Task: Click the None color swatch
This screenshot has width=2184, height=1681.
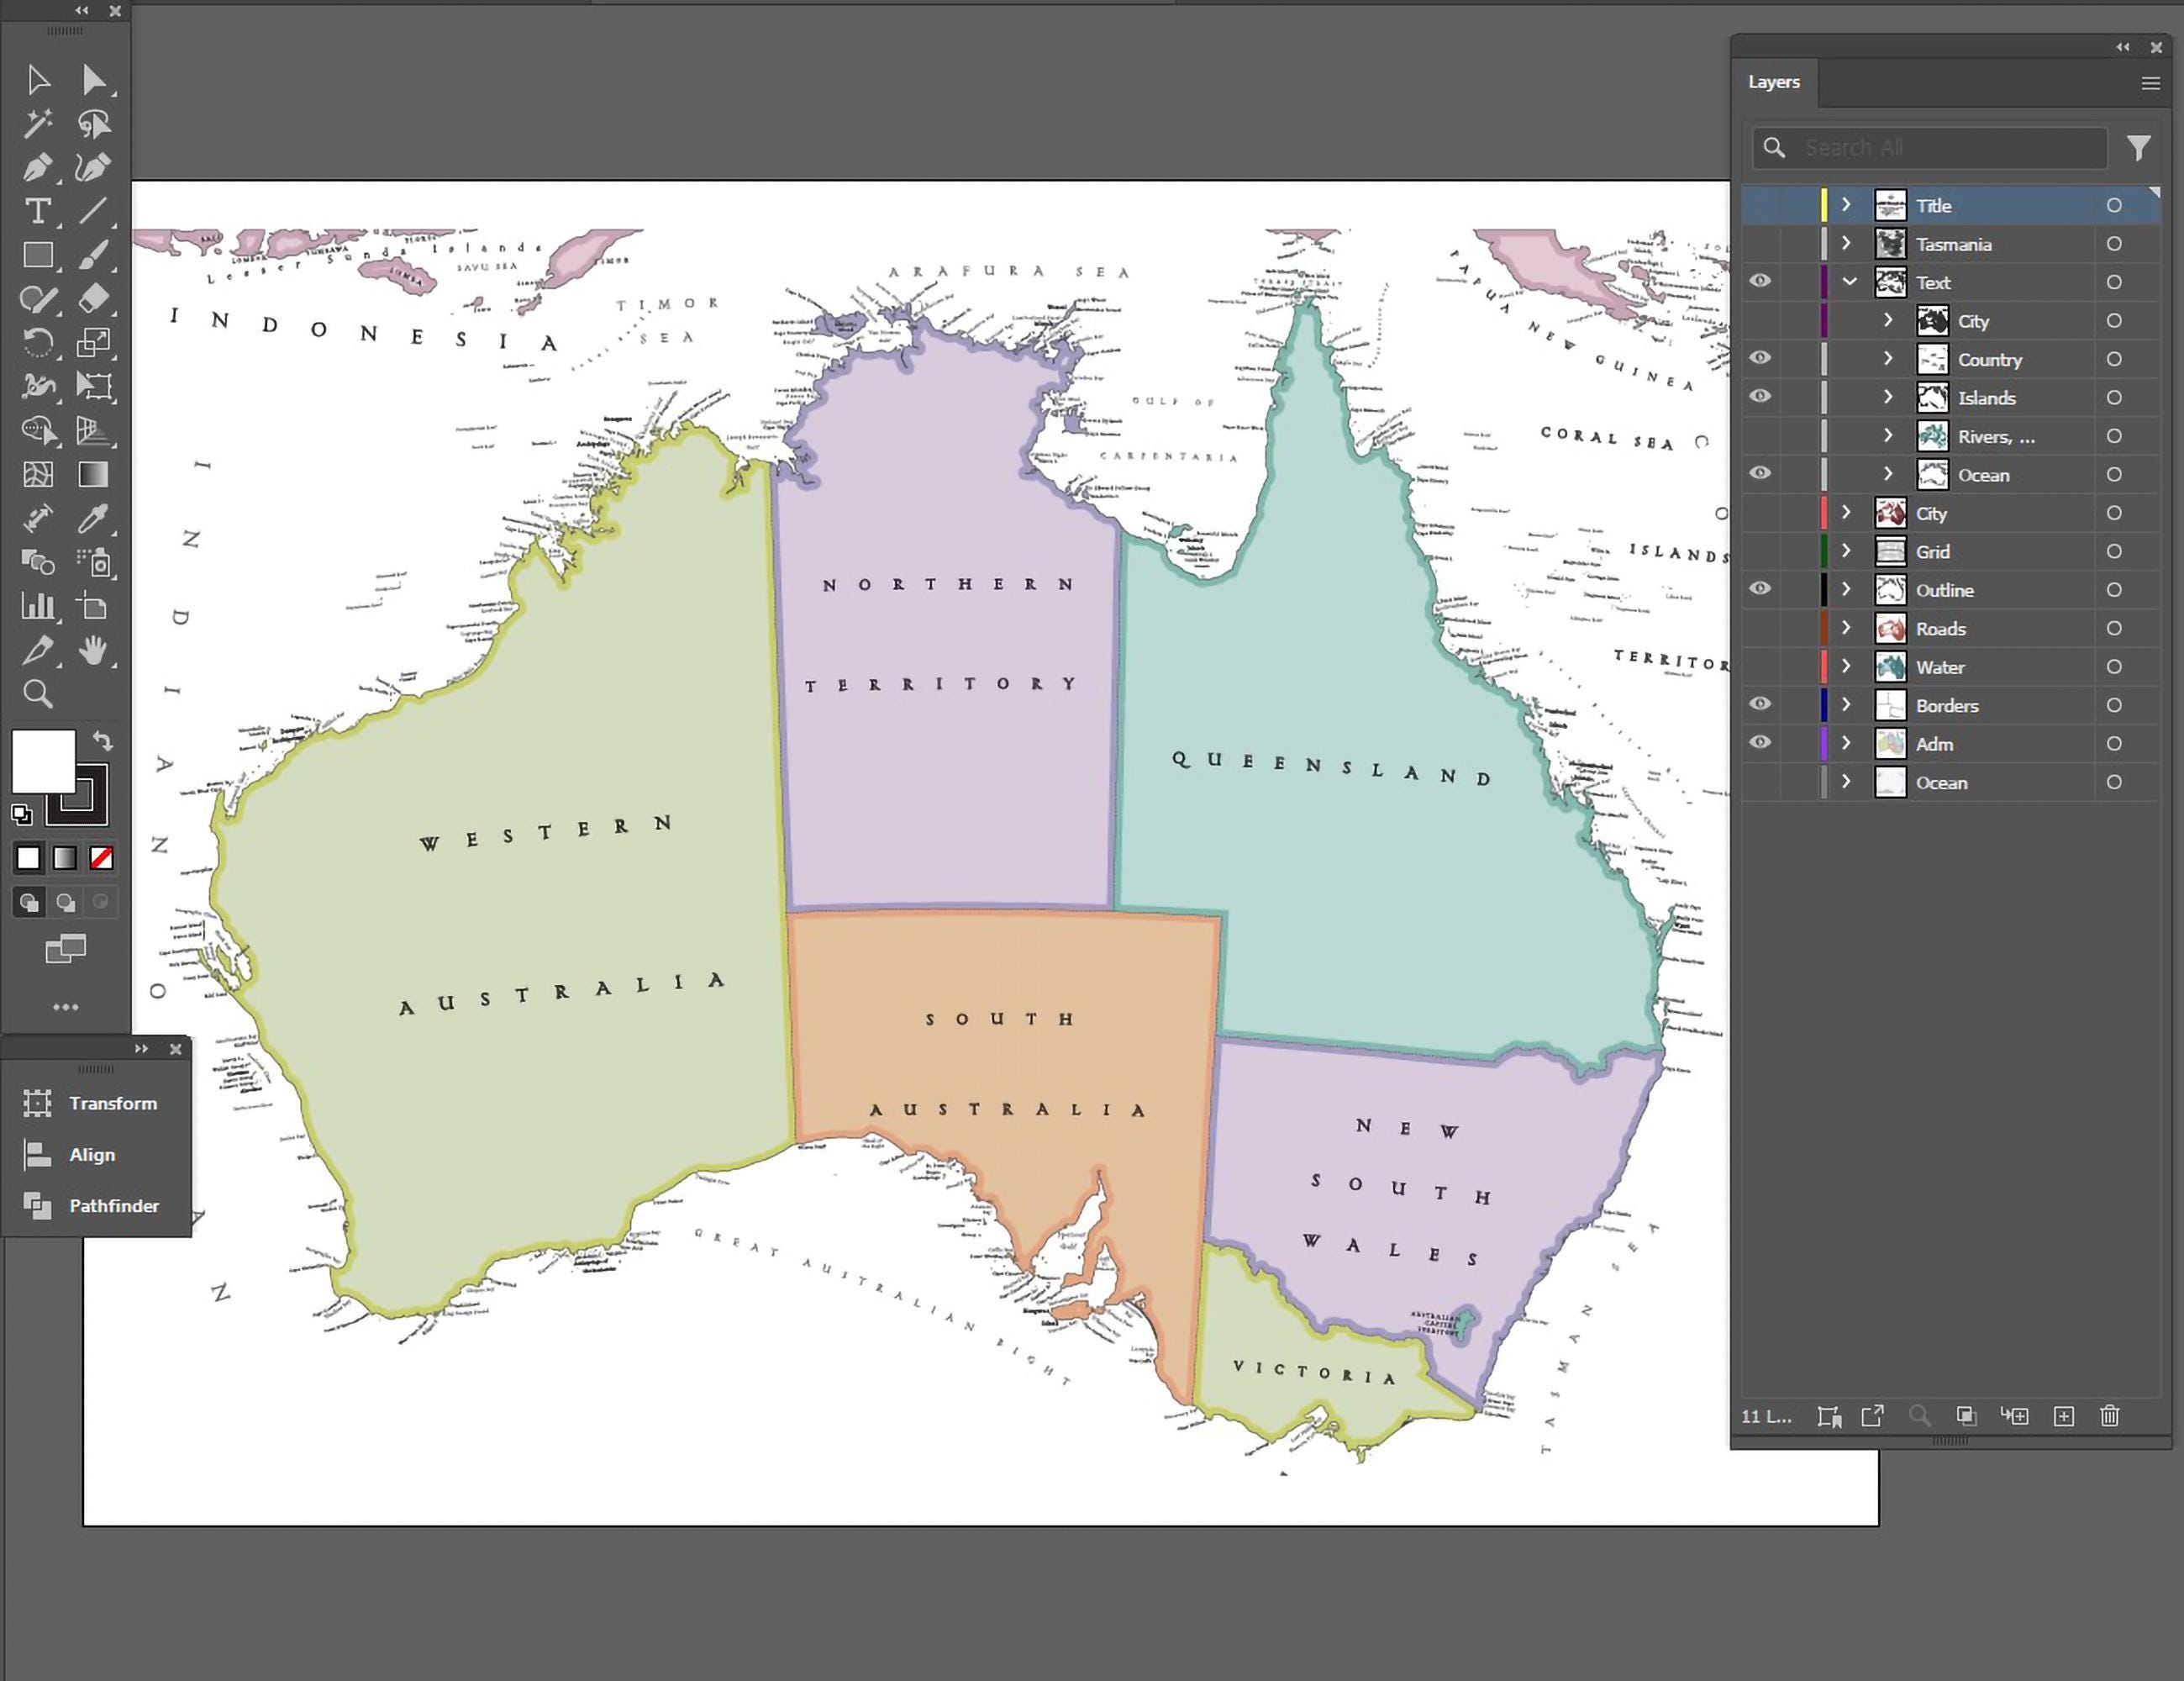Action: (101, 858)
